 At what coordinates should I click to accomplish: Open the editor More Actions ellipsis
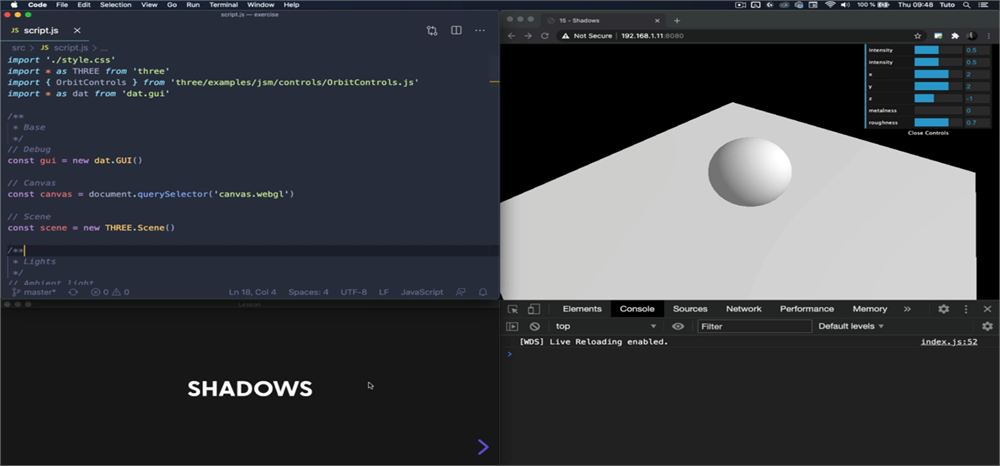(480, 31)
